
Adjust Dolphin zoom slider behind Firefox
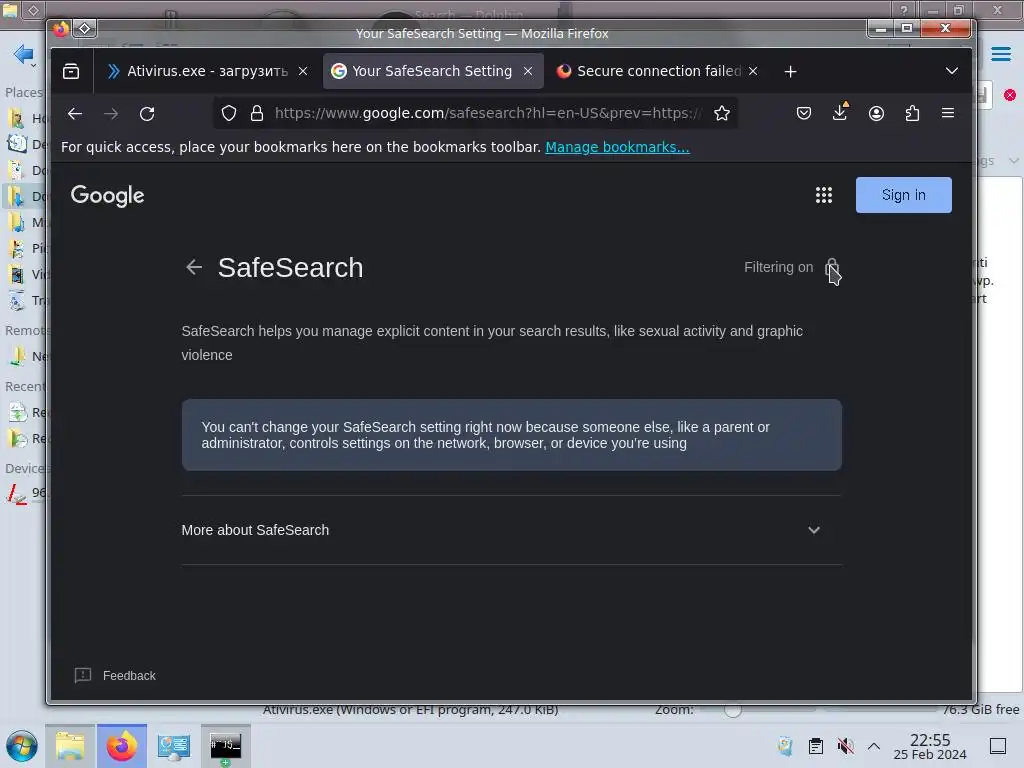tap(733, 710)
